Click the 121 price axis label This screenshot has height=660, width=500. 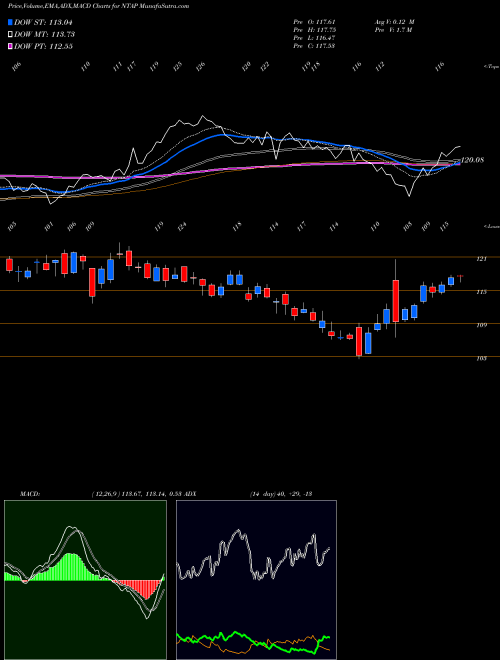coord(482,259)
